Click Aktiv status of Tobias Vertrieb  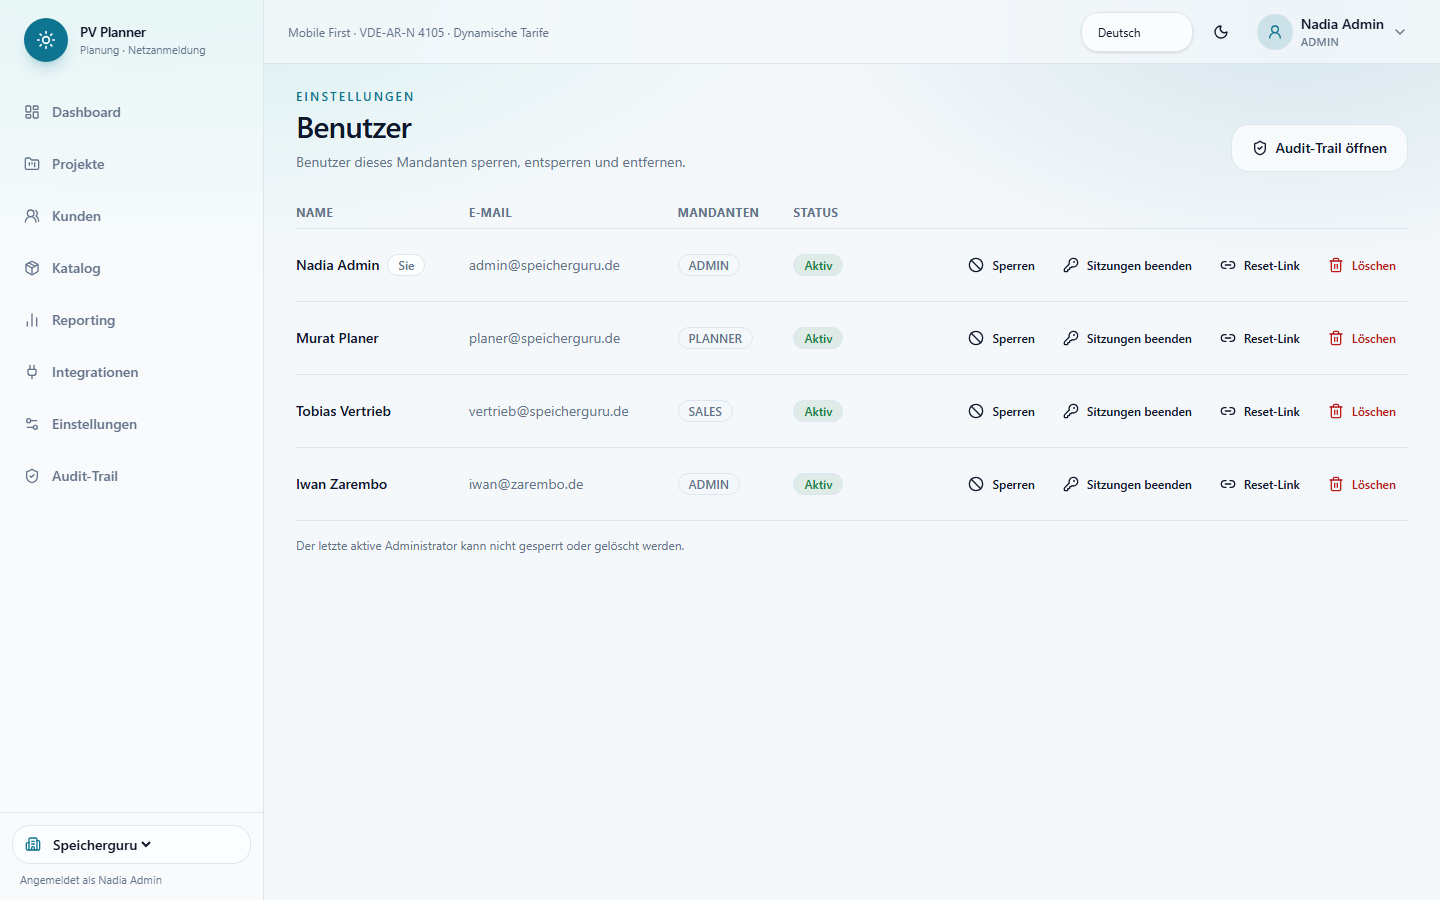(x=818, y=411)
